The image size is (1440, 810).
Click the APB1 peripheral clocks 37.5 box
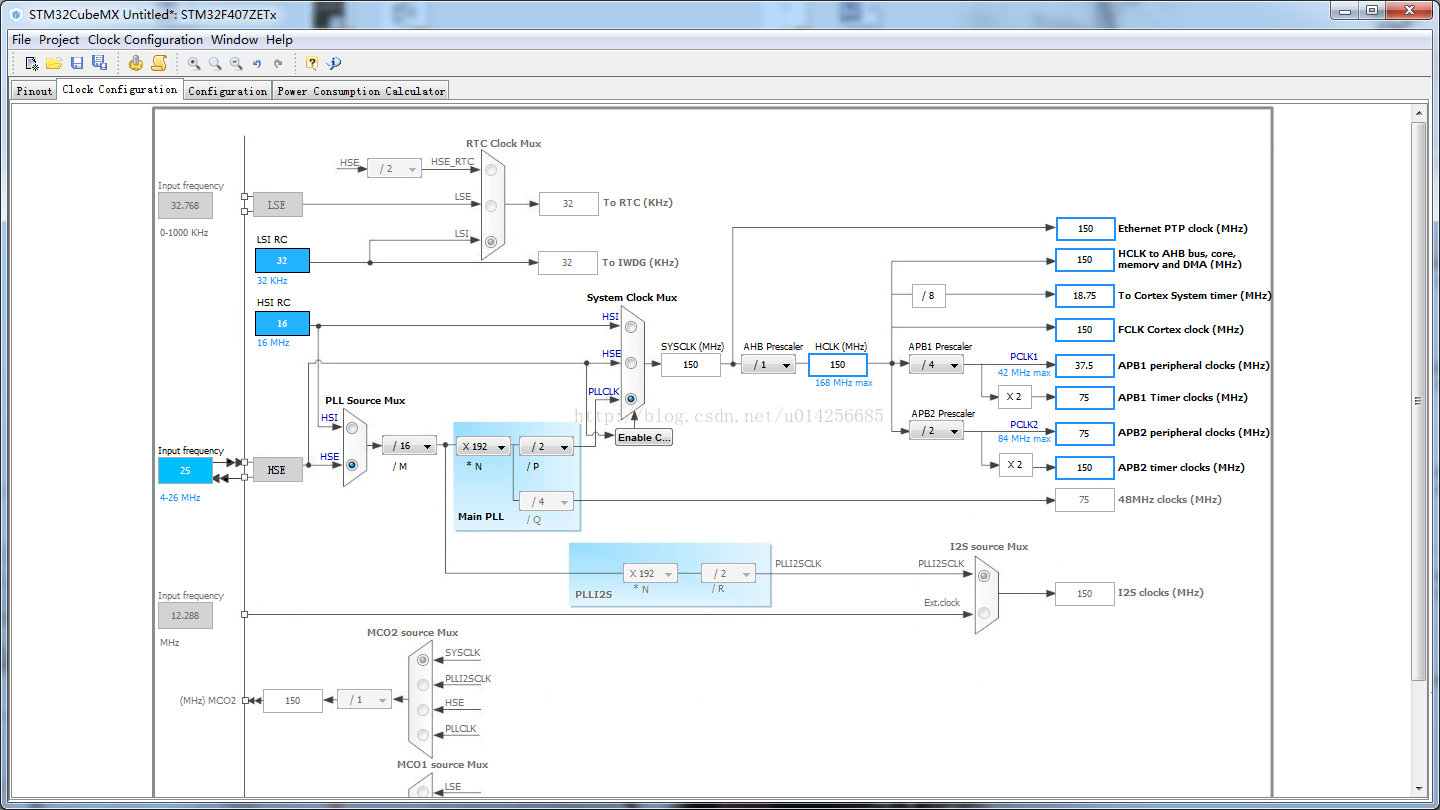(x=1085, y=366)
